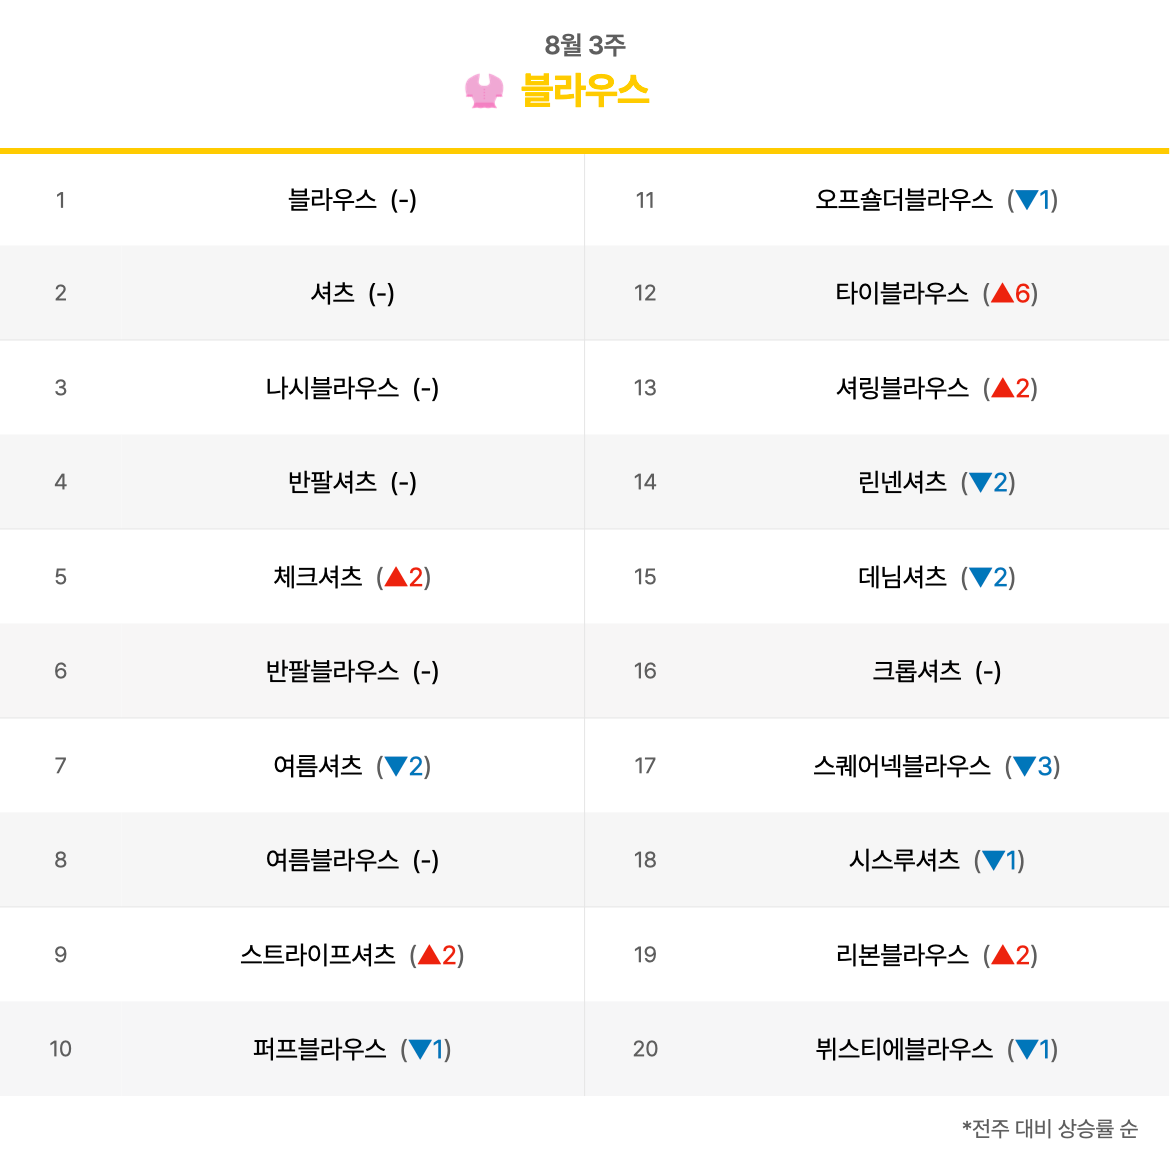Open the 셔링블라우스 ranking entry

click(x=902, y=388)
